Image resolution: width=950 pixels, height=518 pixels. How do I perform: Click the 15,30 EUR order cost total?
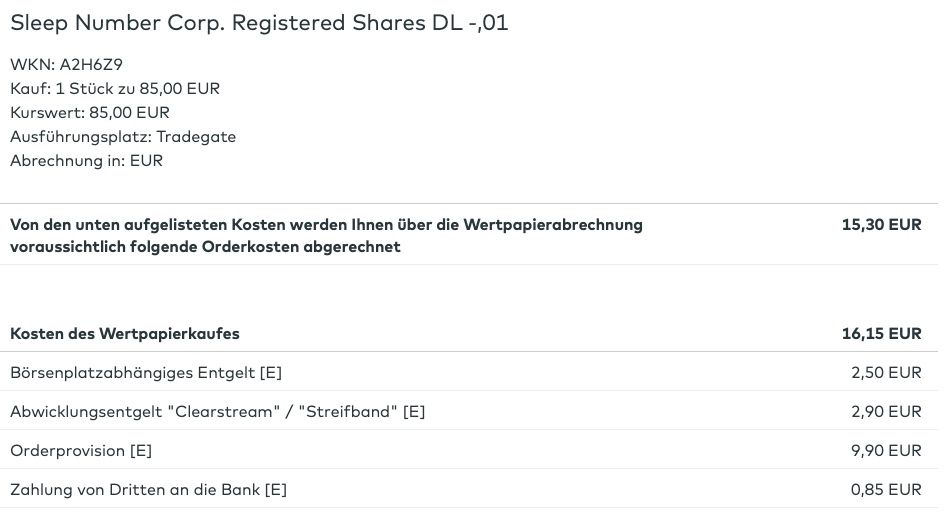point(881,225)
